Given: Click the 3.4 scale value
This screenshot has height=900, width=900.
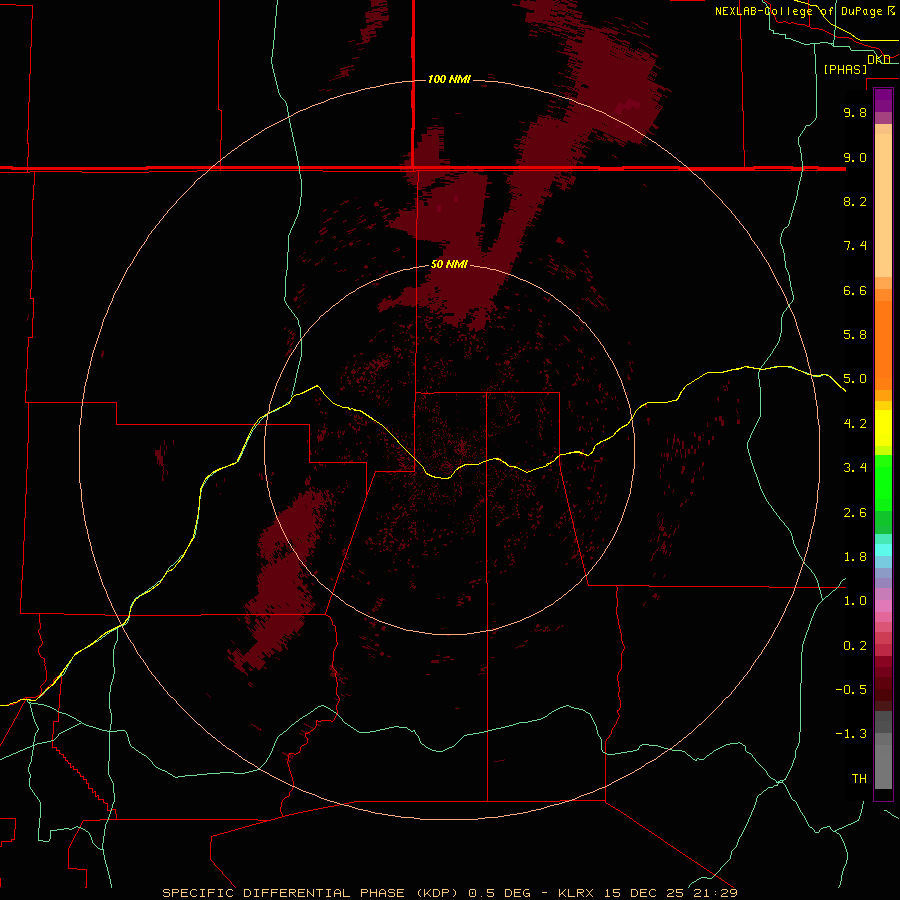Looking at the screenshot, I should (x=855, y=468).
